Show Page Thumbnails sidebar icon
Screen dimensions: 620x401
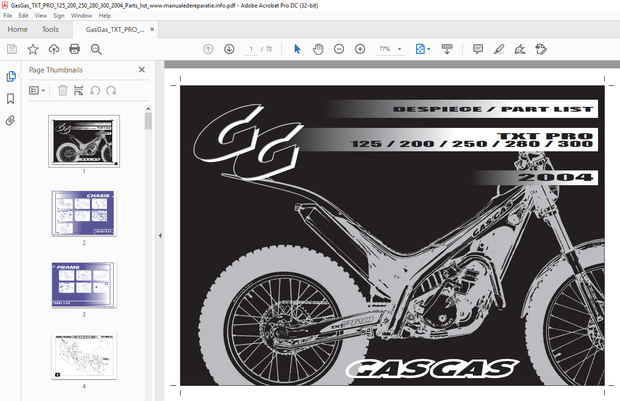click(11, 76)
